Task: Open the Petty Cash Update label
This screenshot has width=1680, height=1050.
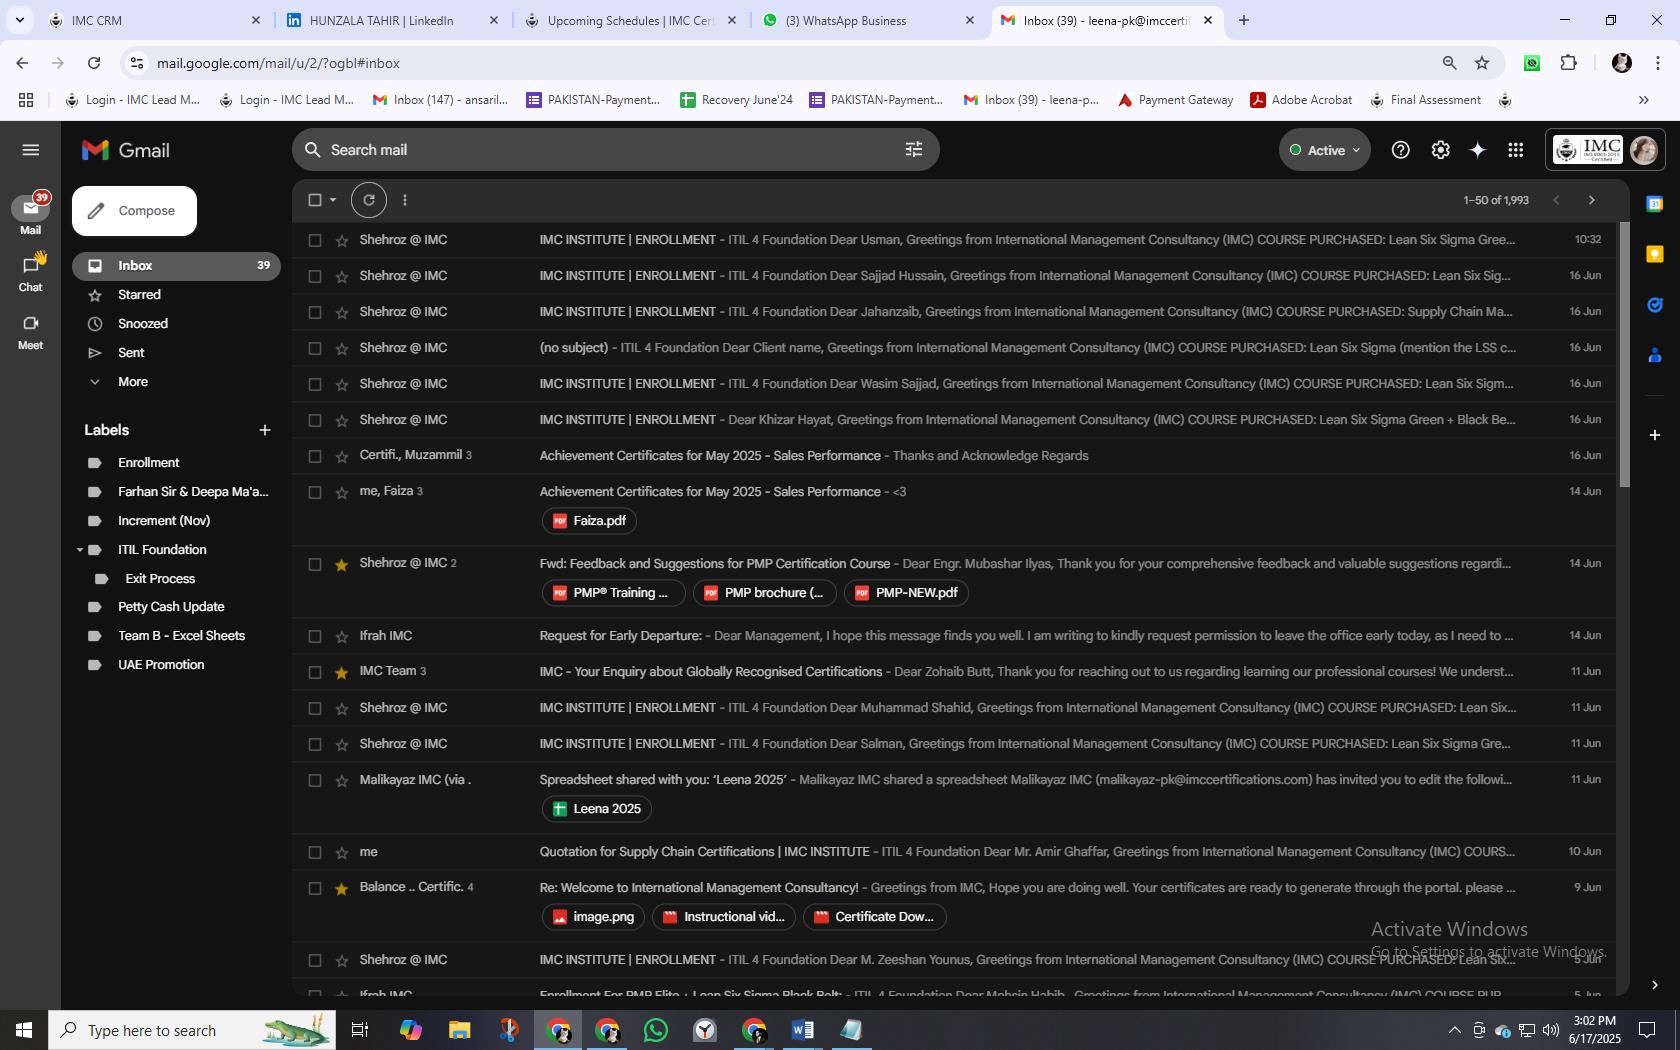Action: [171, 607]
